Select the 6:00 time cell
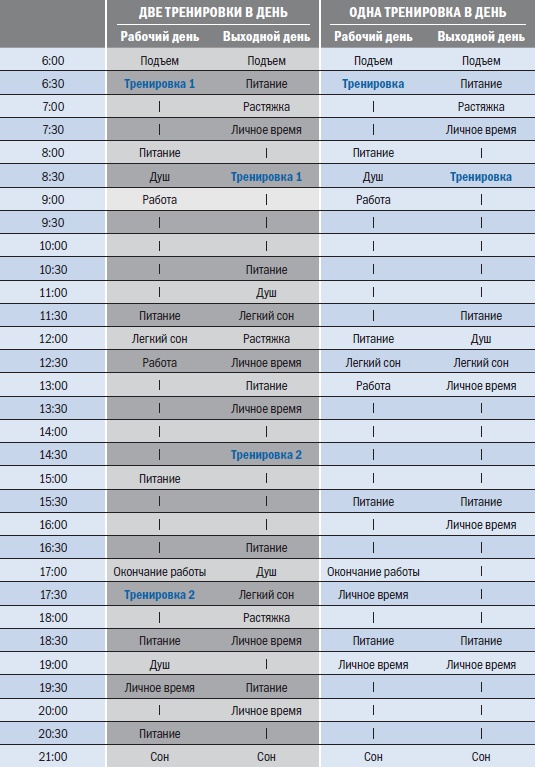 pyautogui.click(x=53, y=61)
